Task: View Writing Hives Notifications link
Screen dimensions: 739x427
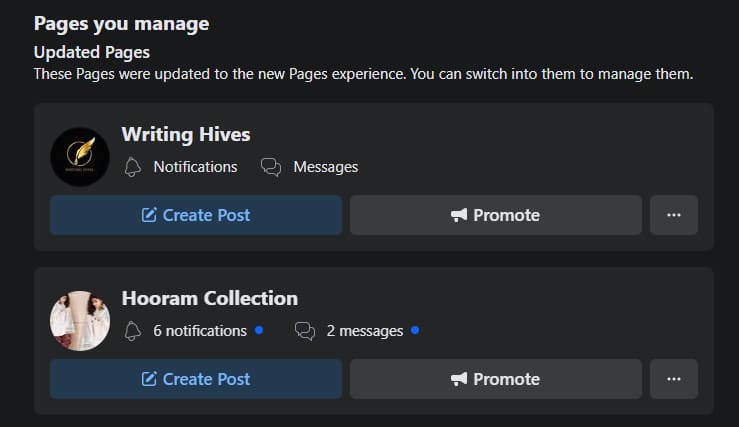Action: click(x=195, y=167)
